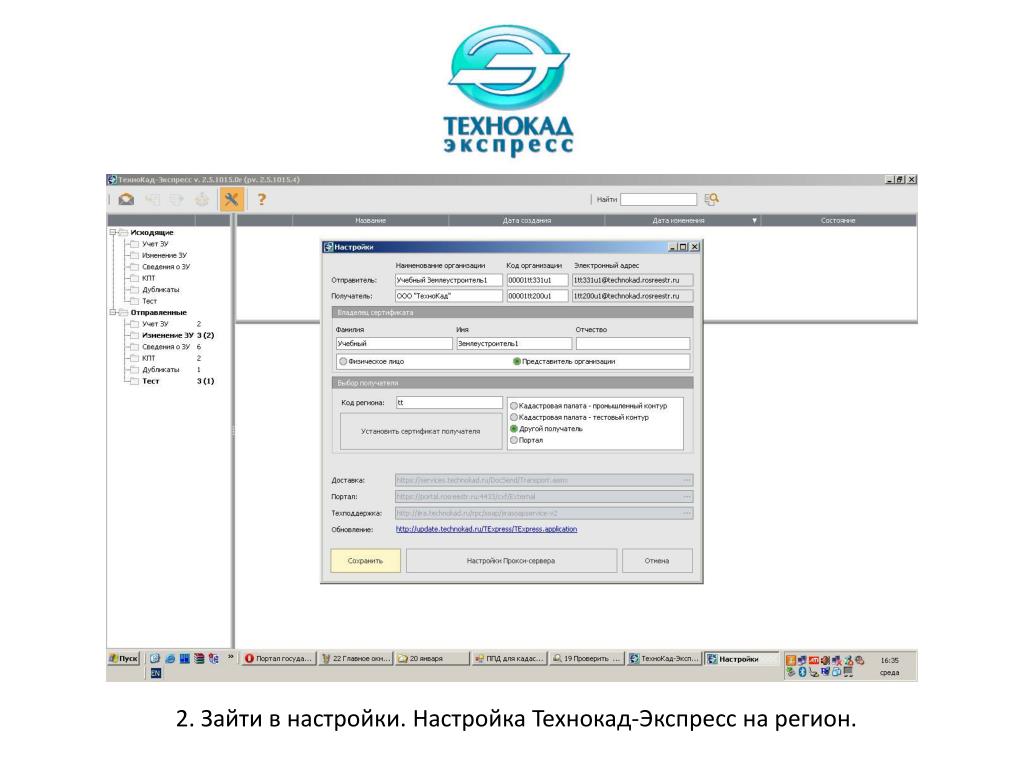1024x768 pixels.
Task: Click recipient name field ООО "ТехноКад"
Action: pos(449,296)
